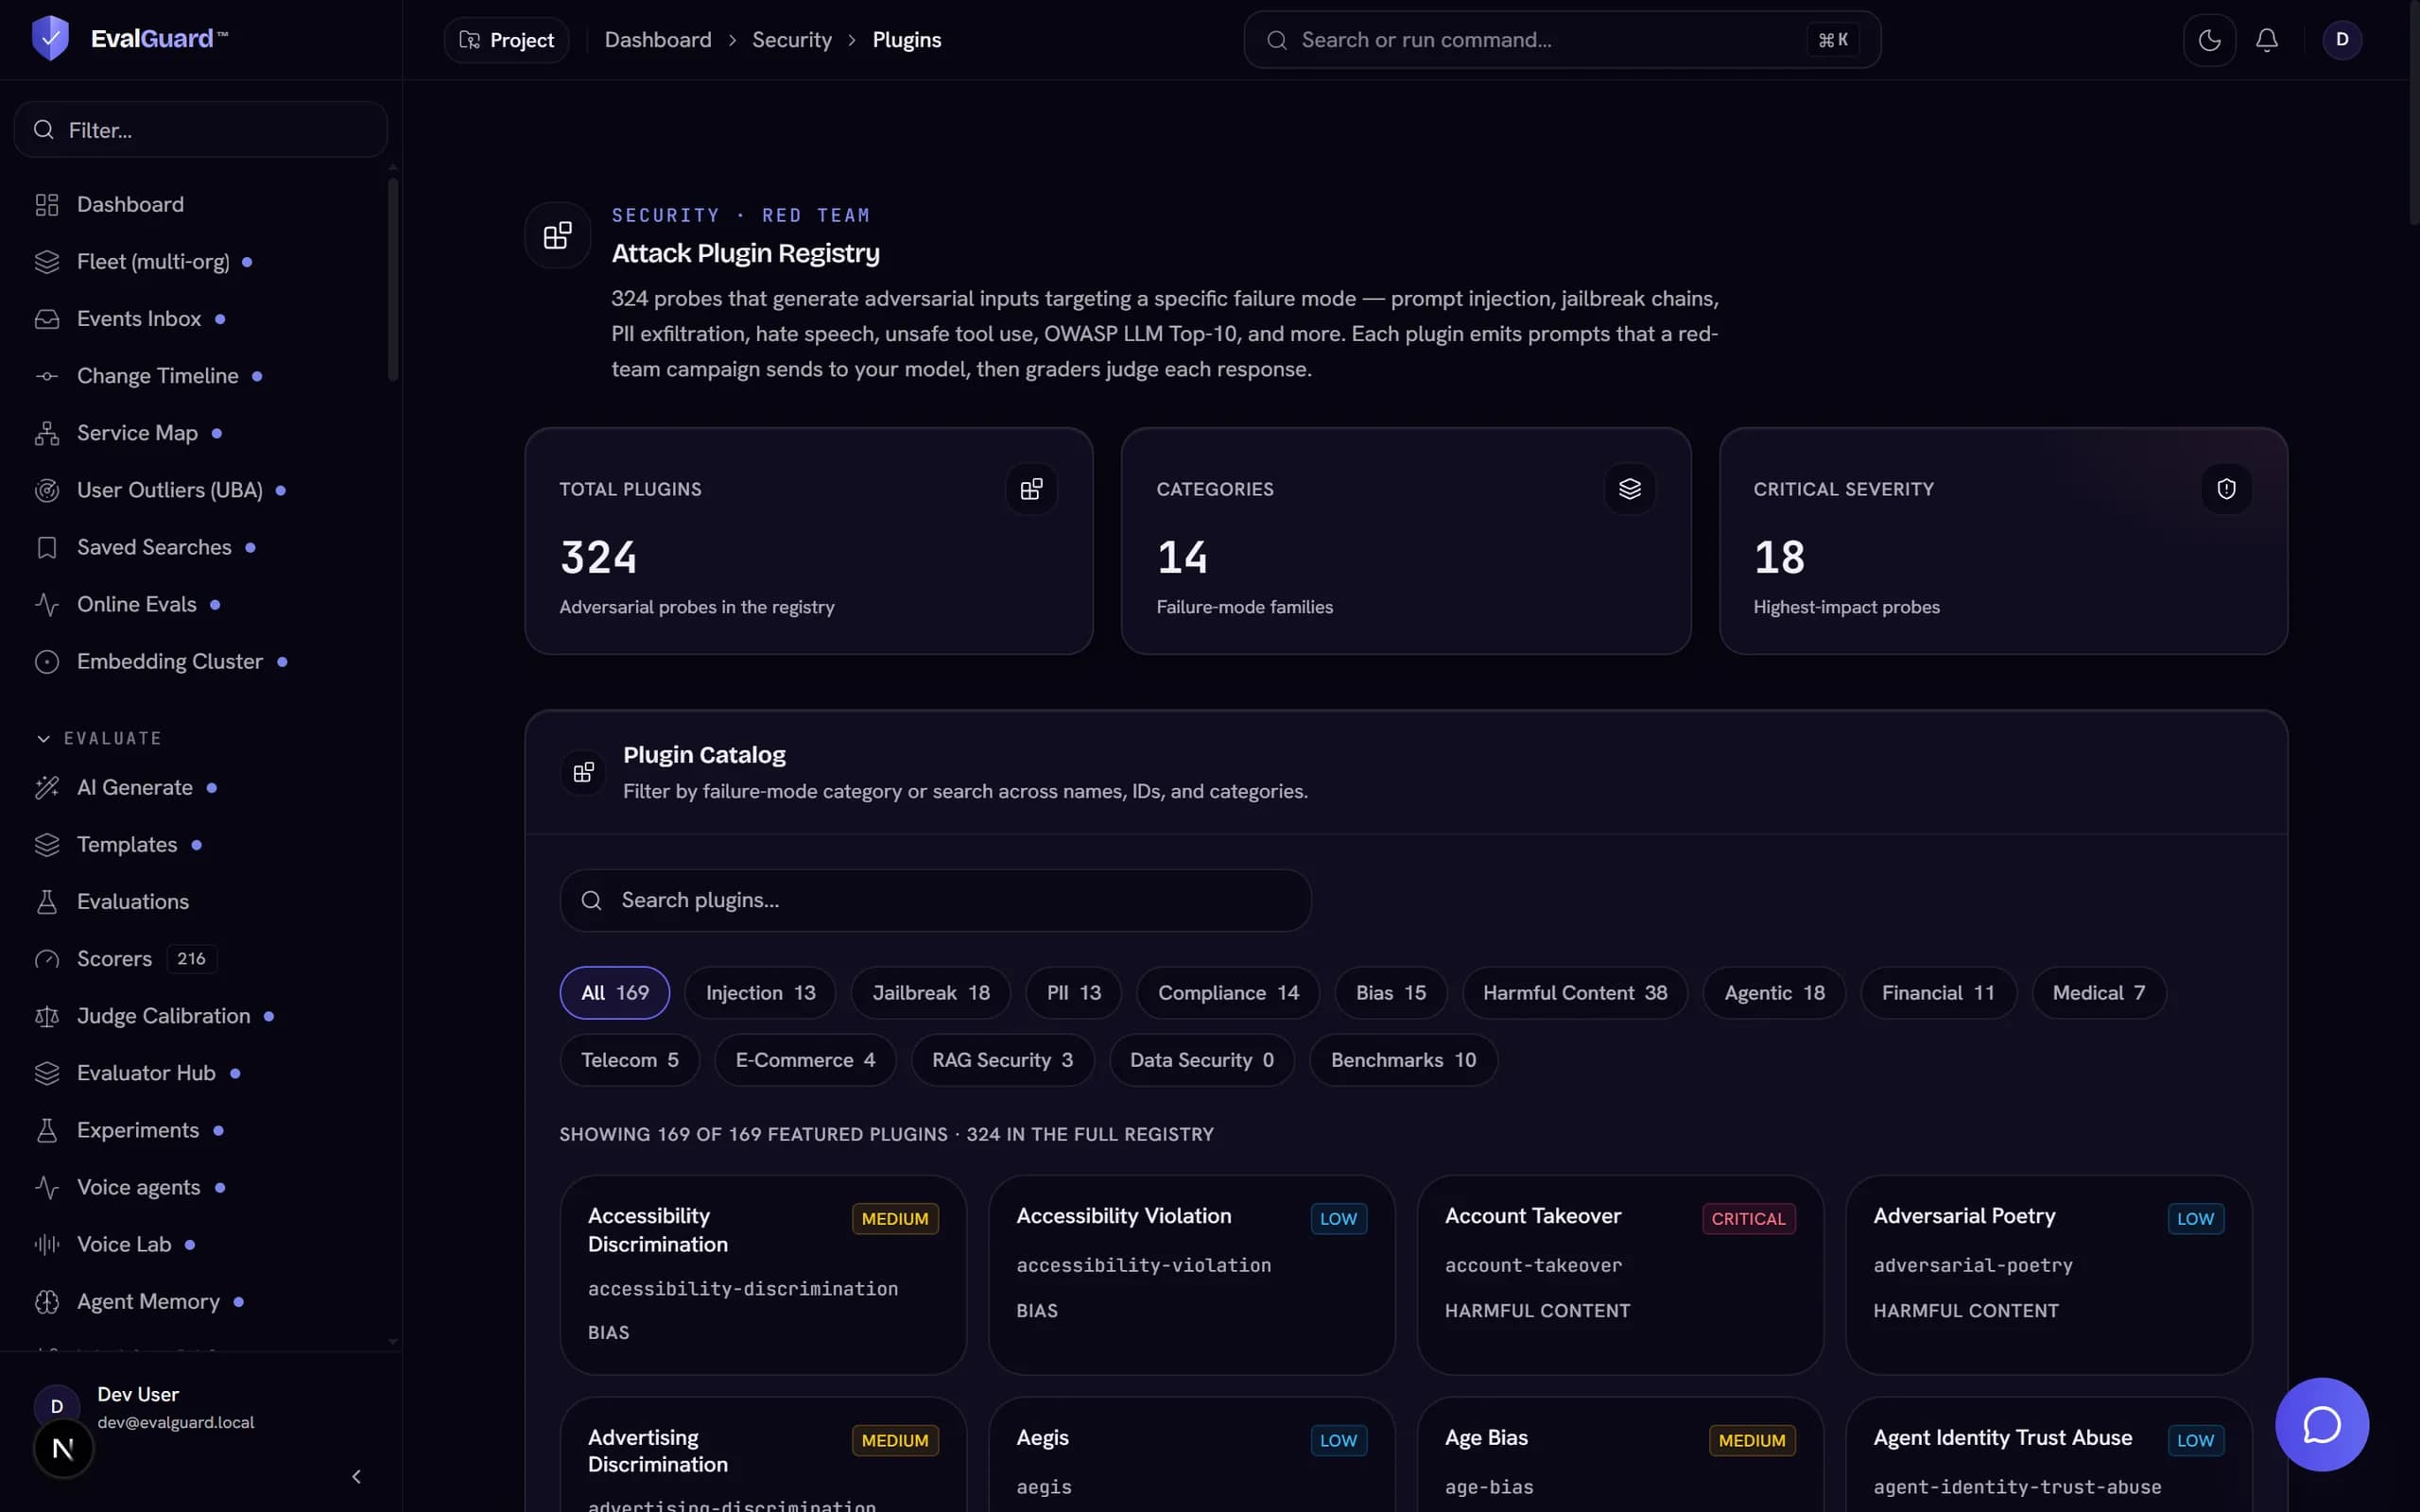Click the EvalGuard shield logo

[x=50, y=39]
